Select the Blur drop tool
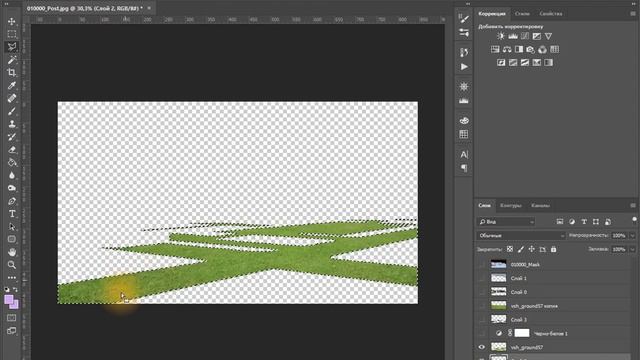 point(11,175)
